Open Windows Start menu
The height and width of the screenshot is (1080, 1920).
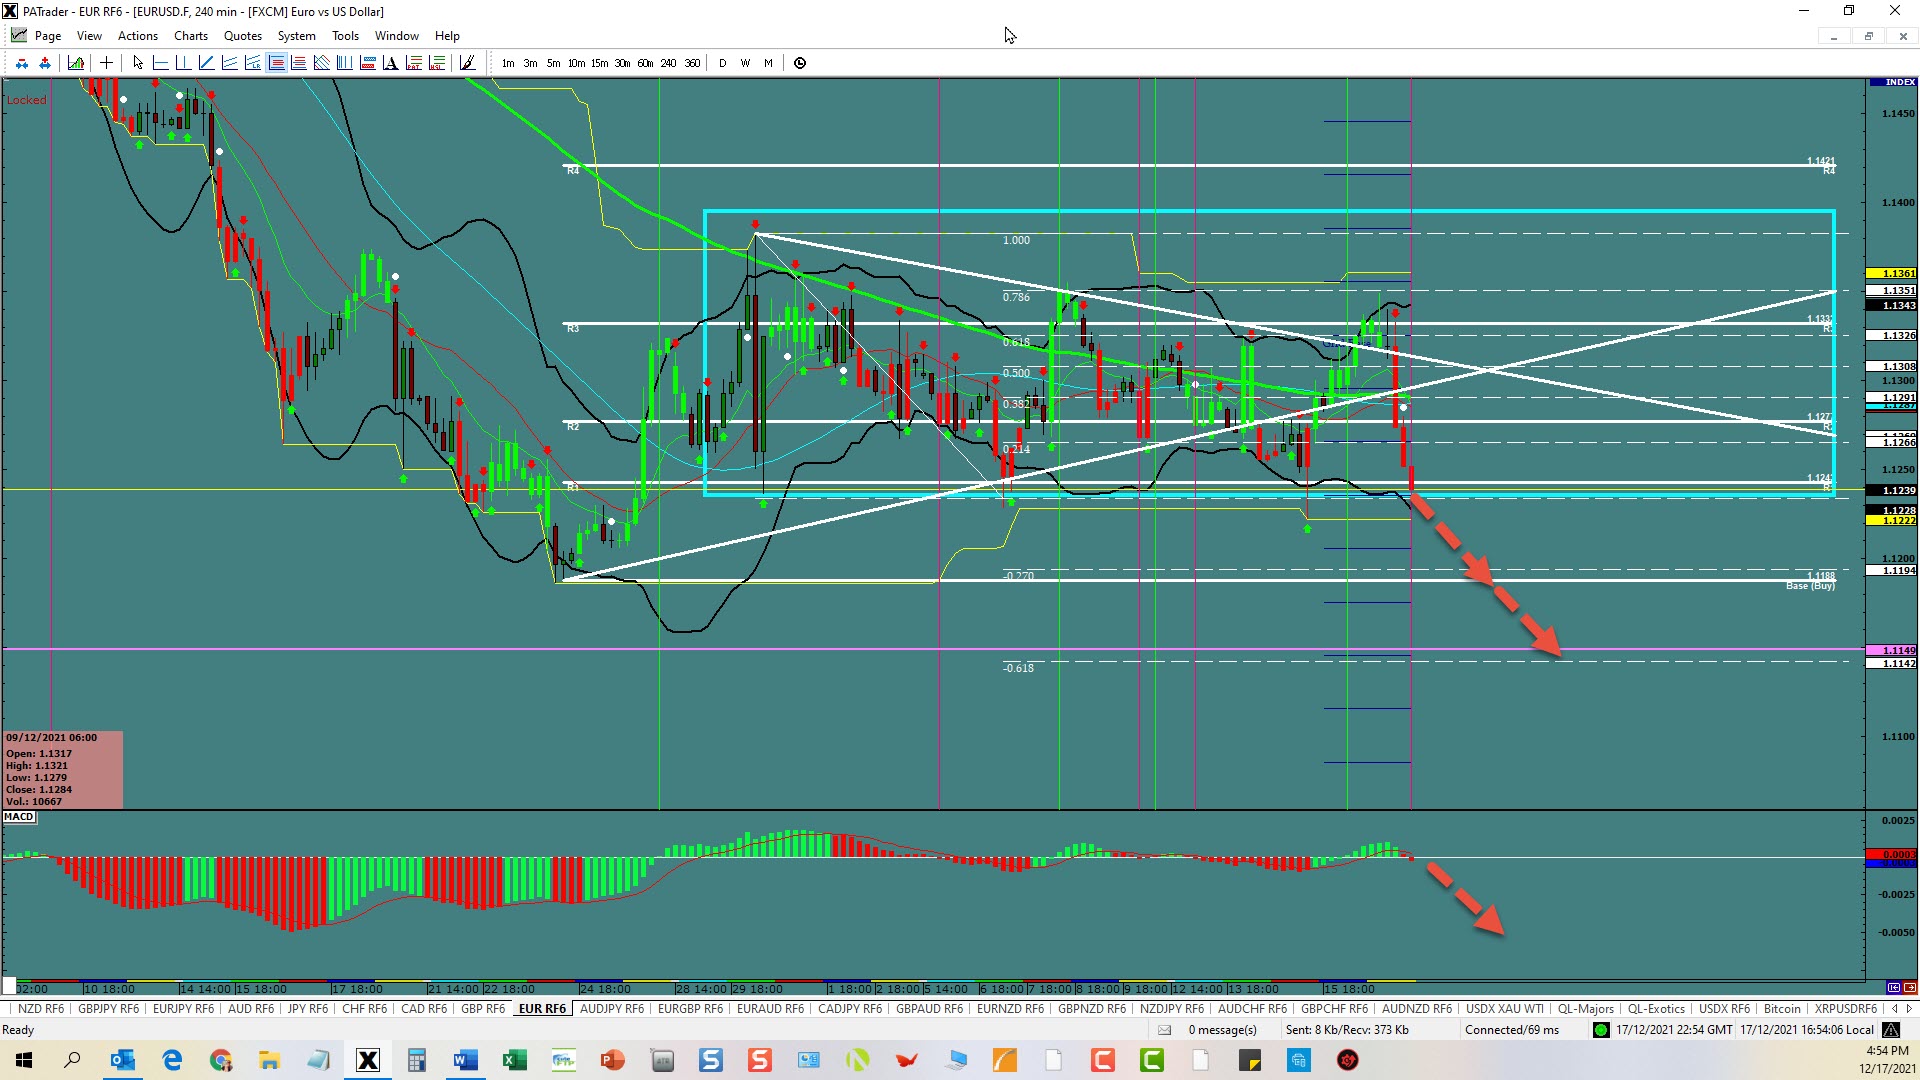tap(24, 1060)
